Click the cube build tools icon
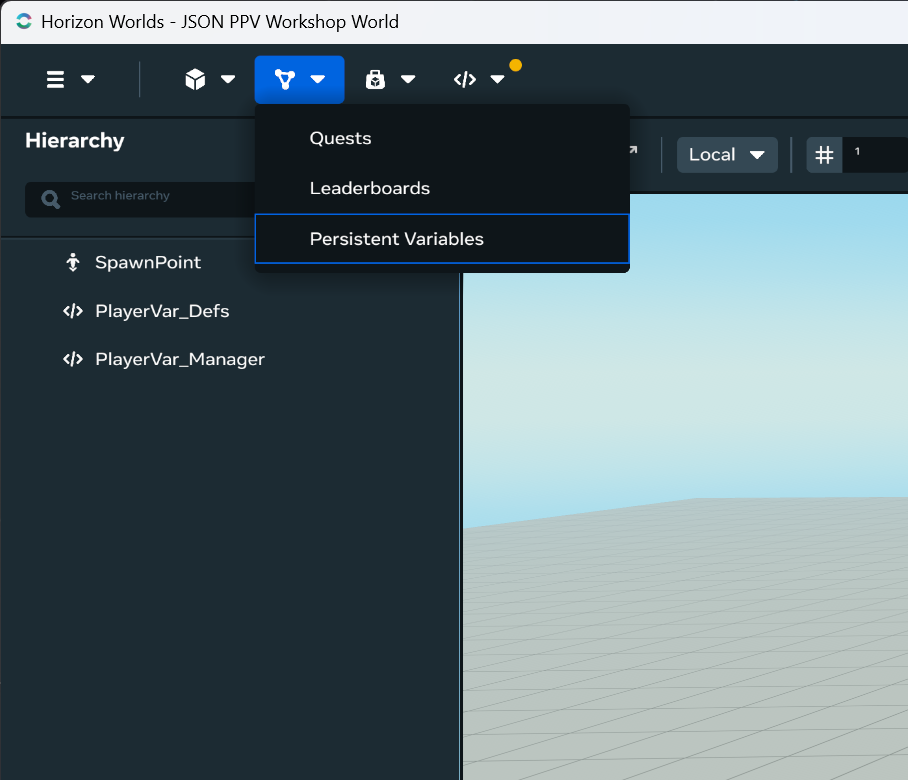 tap(195, 79)
